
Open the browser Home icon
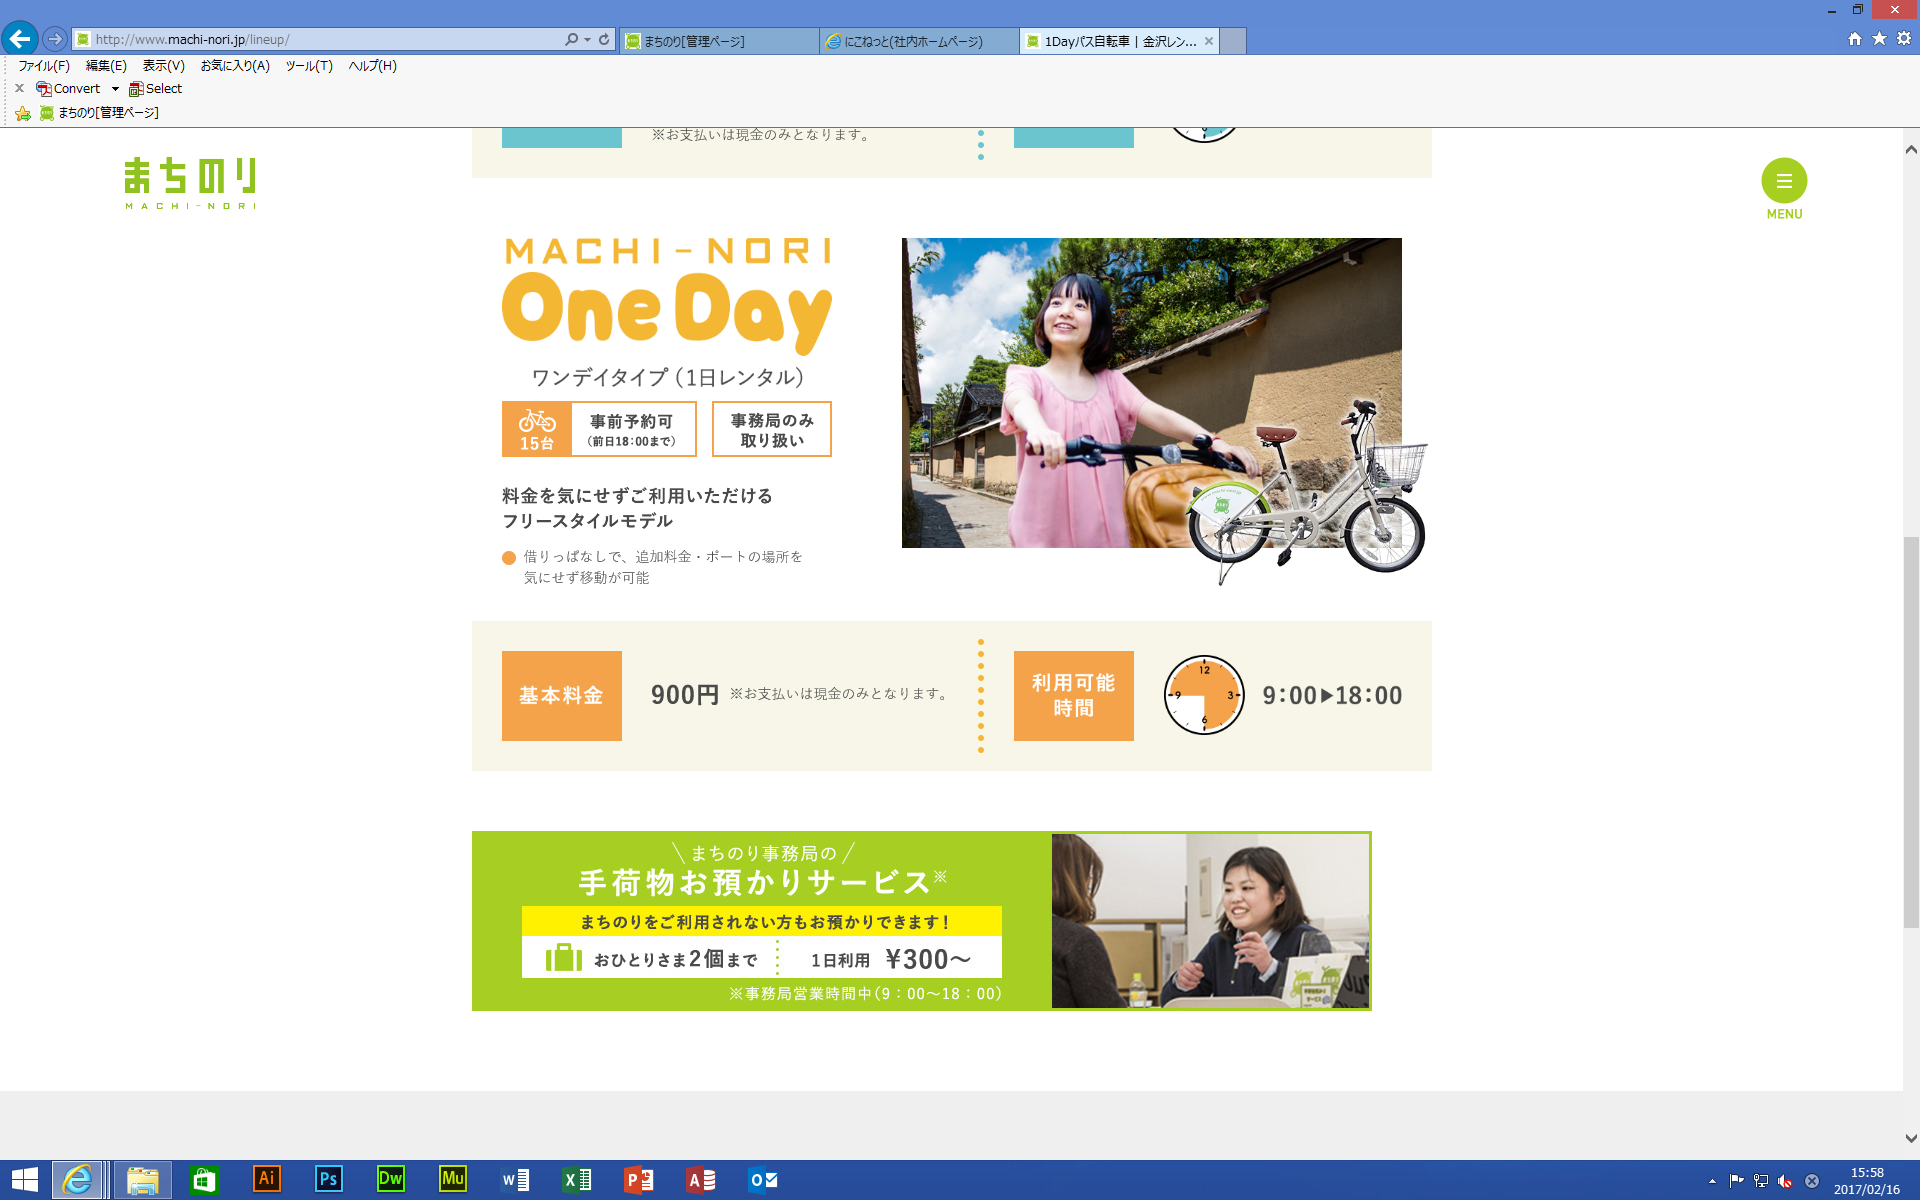pos(1855,39)
